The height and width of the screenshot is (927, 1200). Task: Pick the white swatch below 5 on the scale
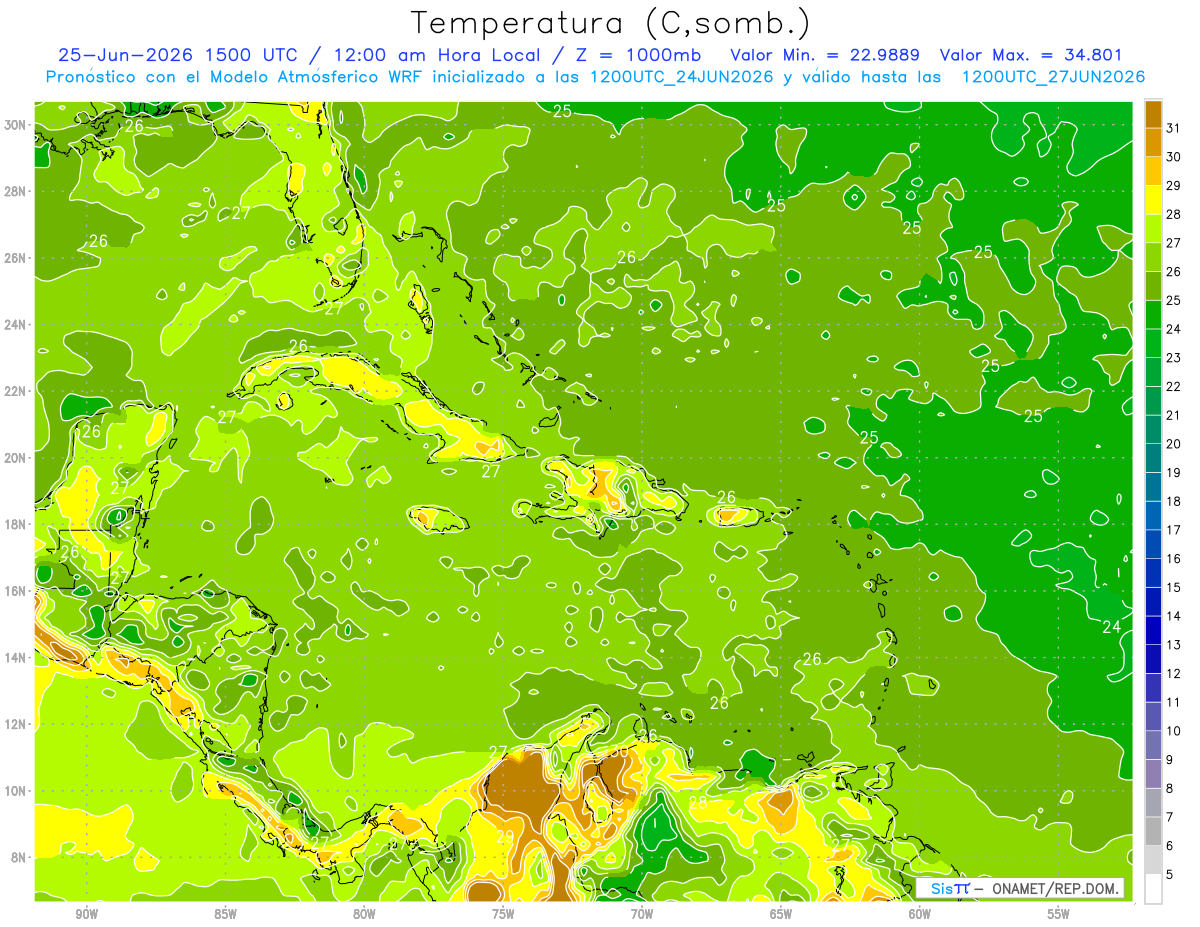pos(1153,889)
